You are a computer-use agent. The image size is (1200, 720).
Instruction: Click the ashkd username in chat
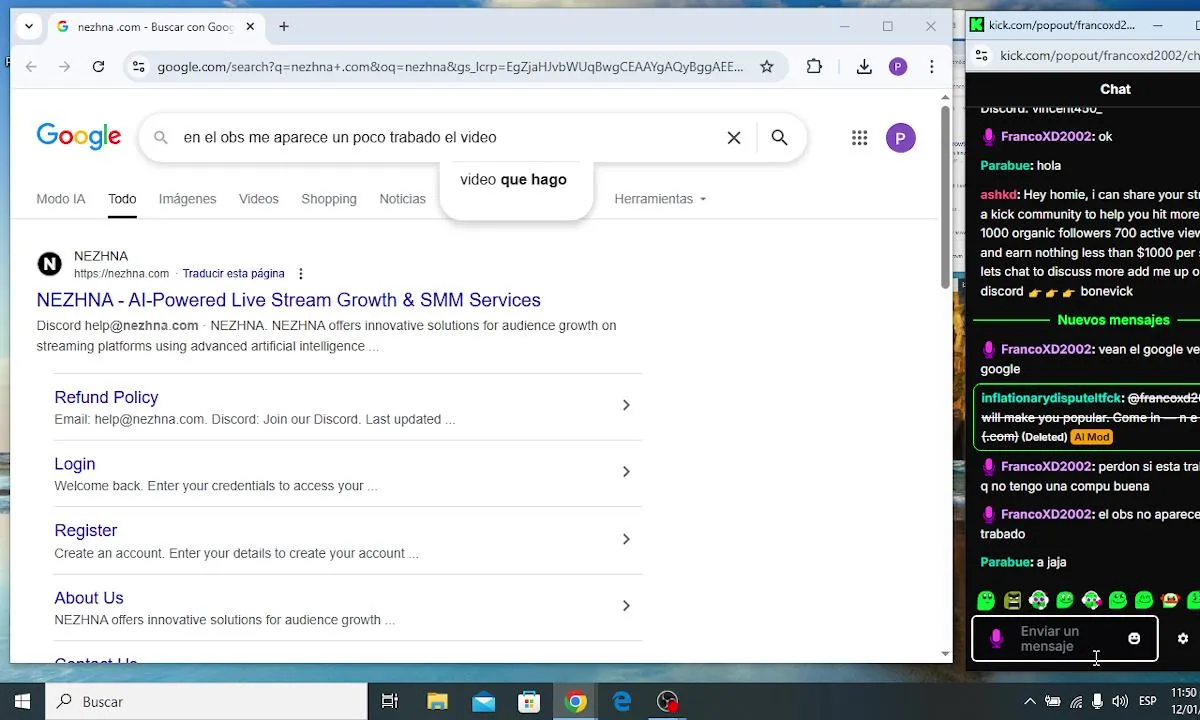pyautogui.click(x=999, y=195)
